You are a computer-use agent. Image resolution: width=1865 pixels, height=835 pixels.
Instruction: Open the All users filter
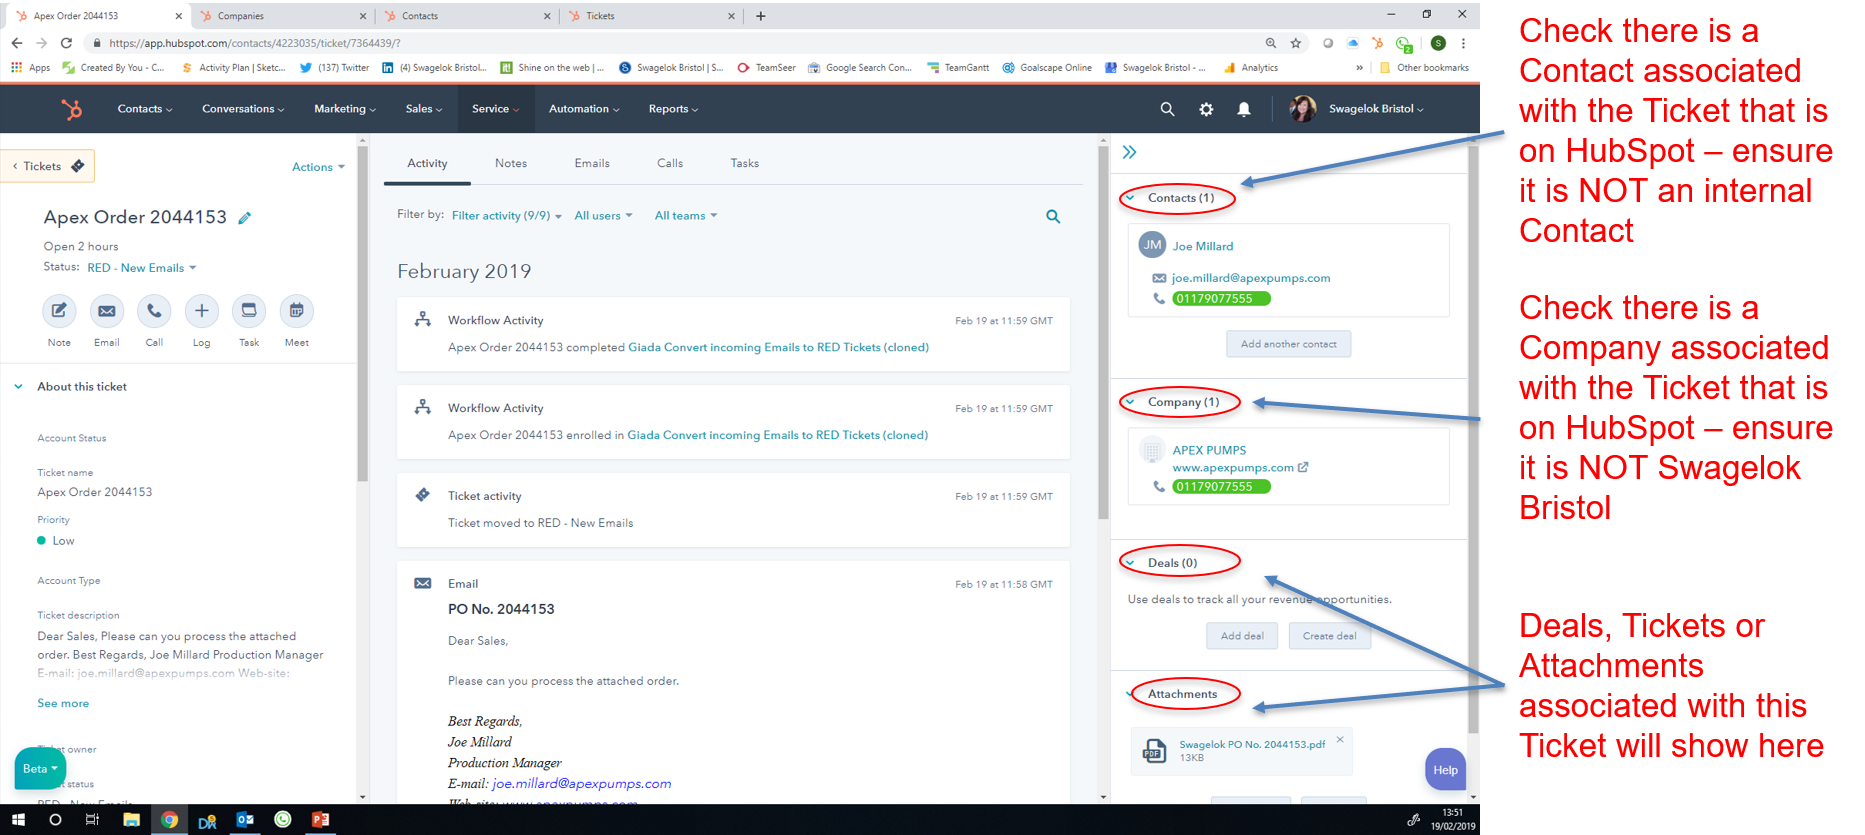603,216
